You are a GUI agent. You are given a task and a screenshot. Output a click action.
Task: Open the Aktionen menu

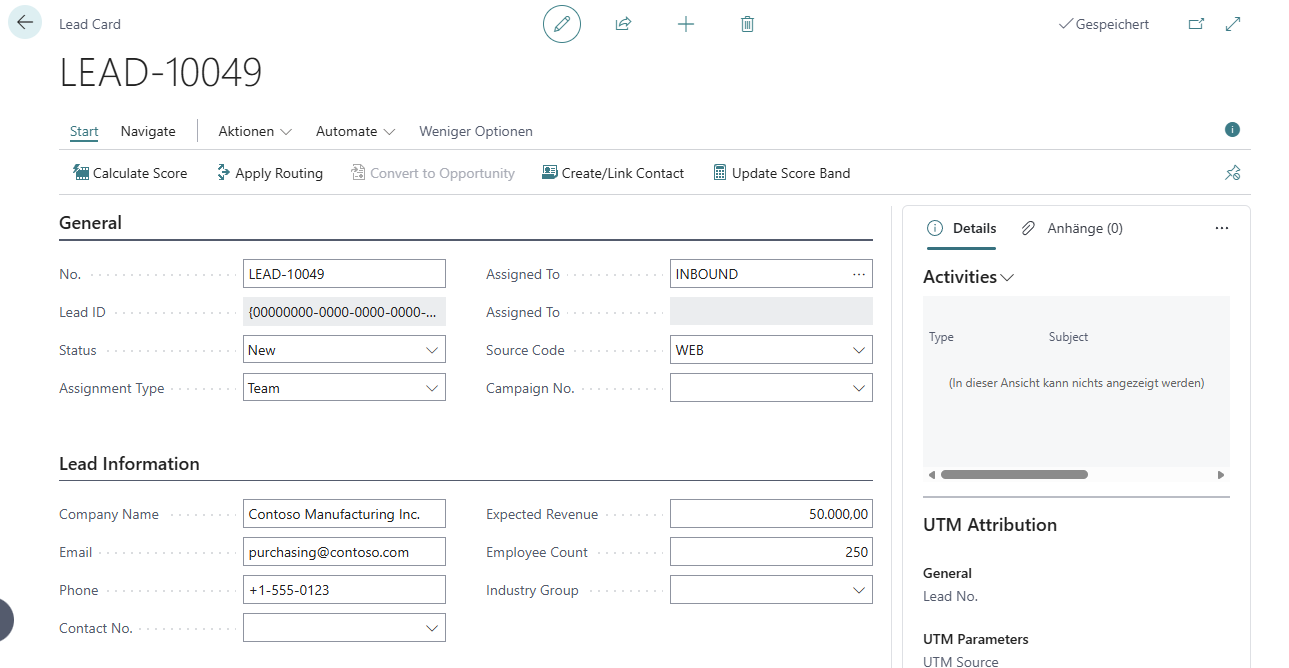coord(254,131)
